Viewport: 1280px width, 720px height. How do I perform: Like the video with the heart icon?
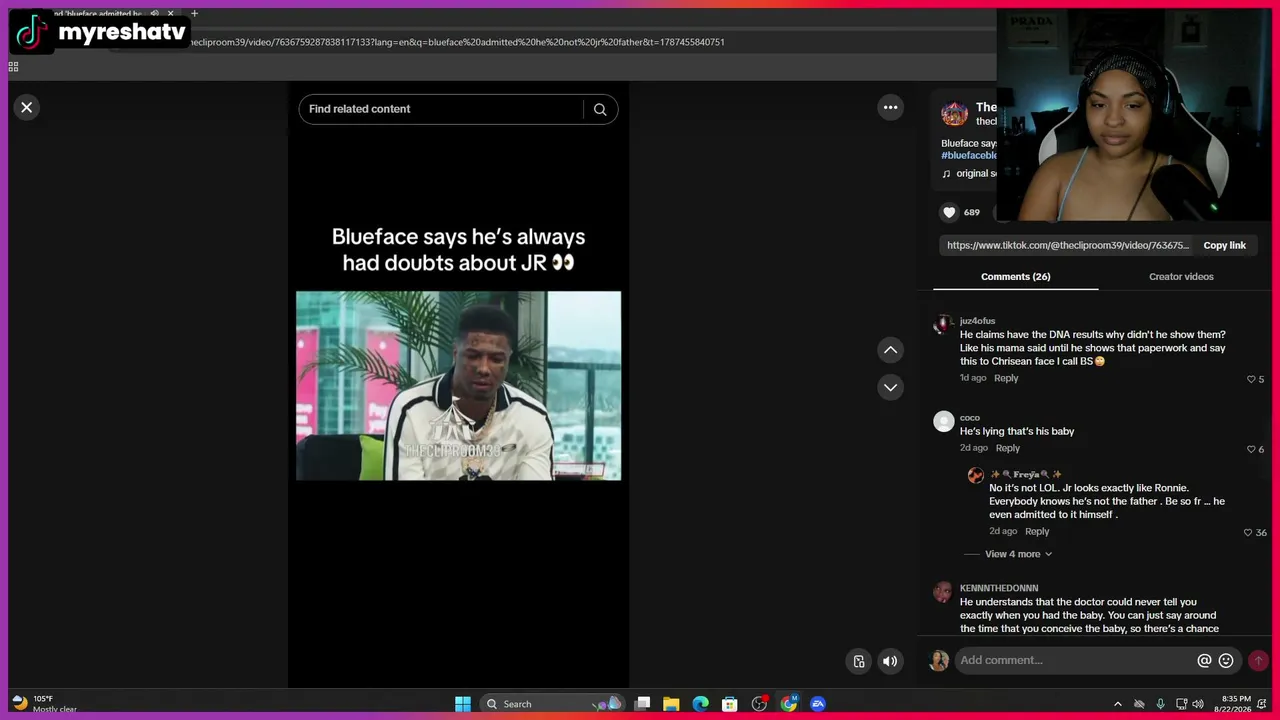point(949,212)
